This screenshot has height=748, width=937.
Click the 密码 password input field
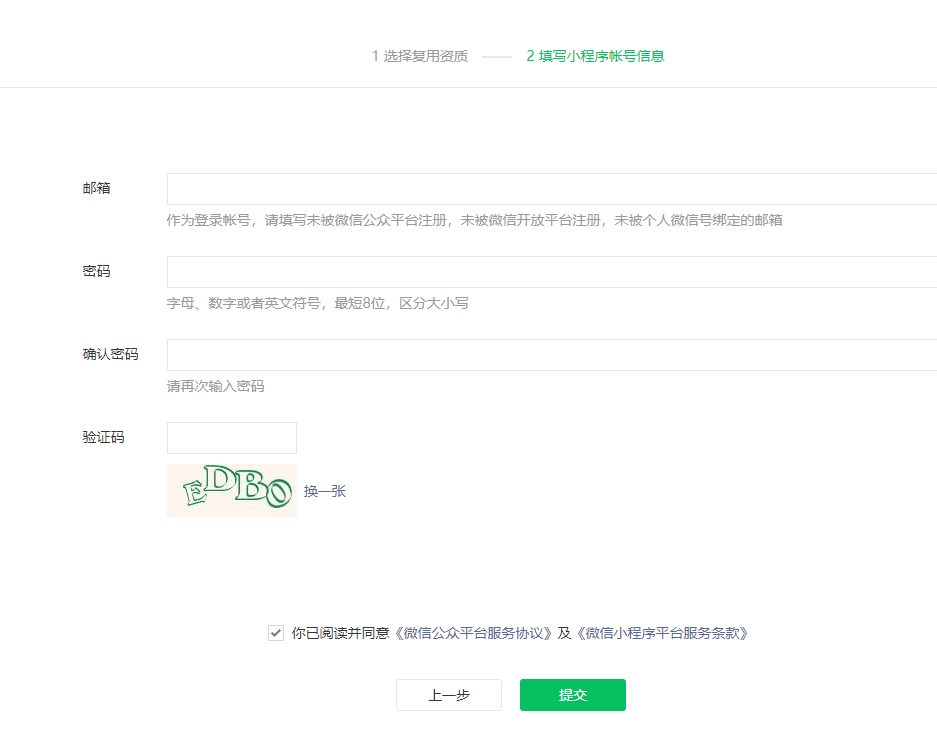pyautogui.click(x=552, y=272)
